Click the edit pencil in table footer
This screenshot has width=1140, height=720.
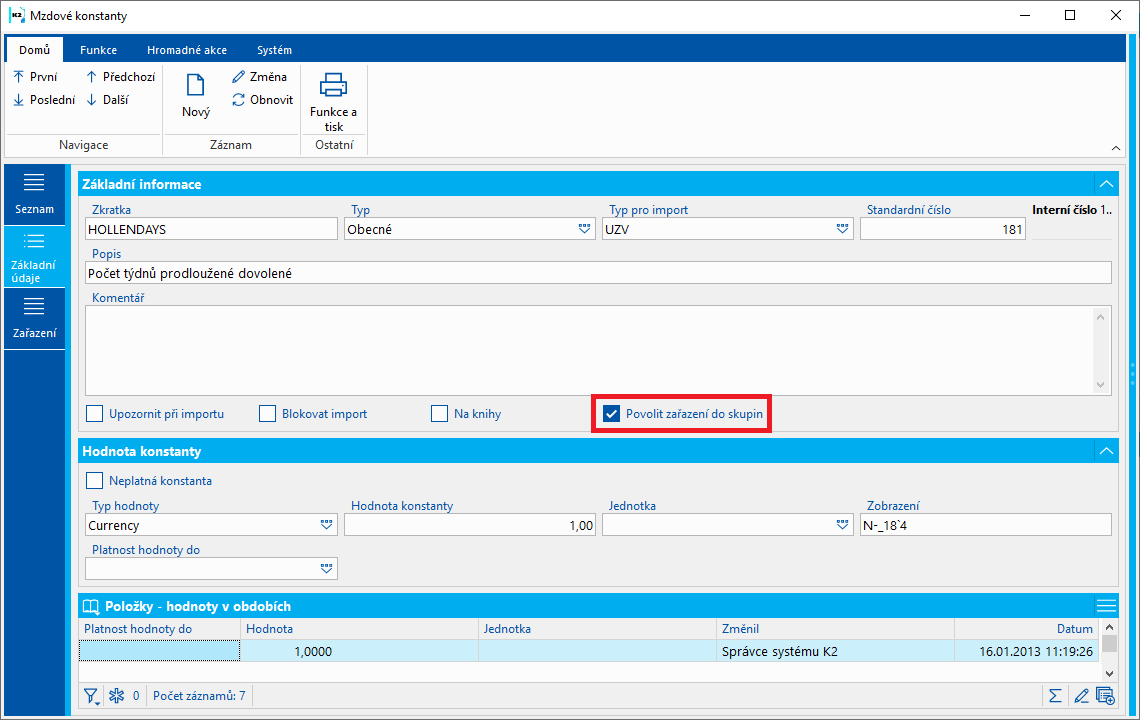pyautogui.click(x=1081, y=696)
